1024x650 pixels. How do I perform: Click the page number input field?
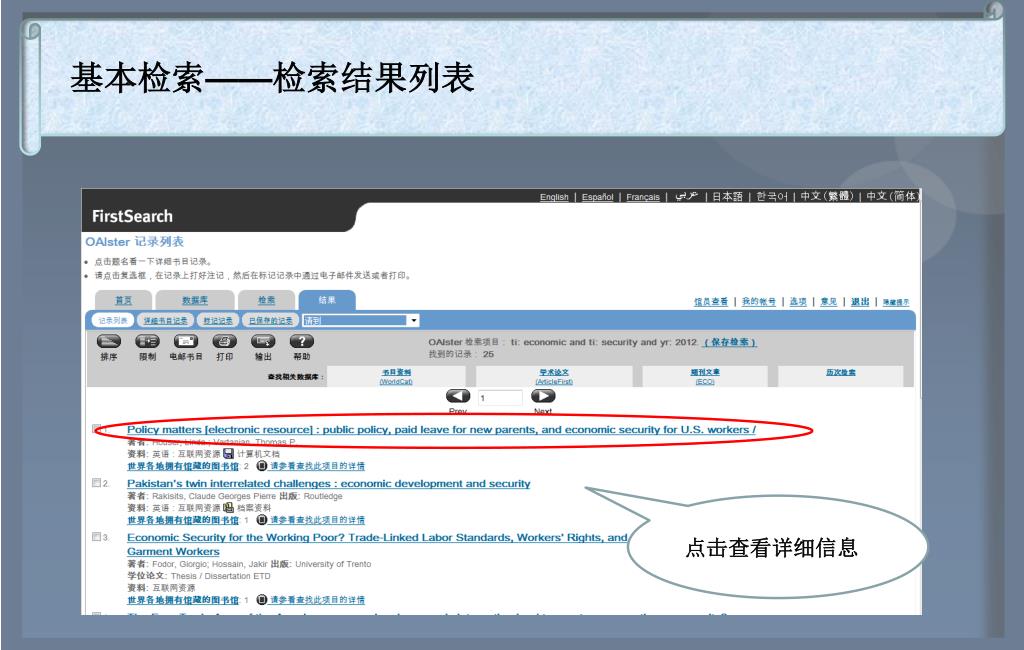tap(500, 397)
